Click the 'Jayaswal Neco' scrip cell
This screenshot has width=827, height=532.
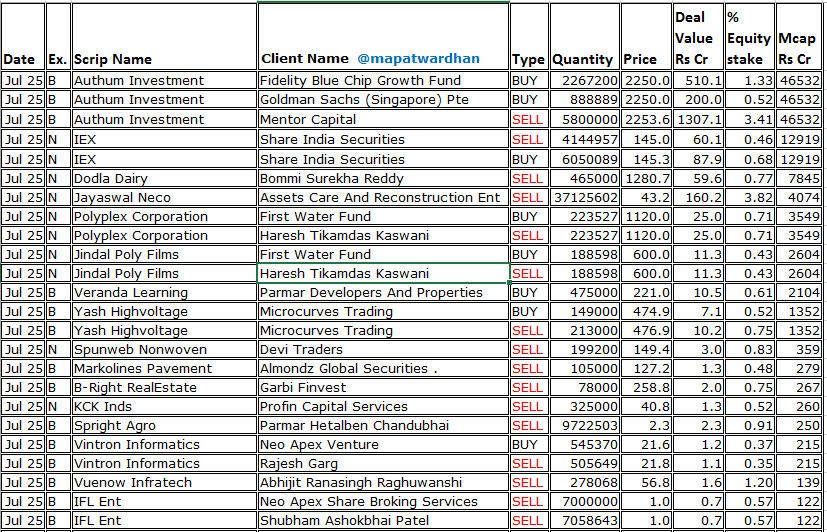click(x=164, y=198)
